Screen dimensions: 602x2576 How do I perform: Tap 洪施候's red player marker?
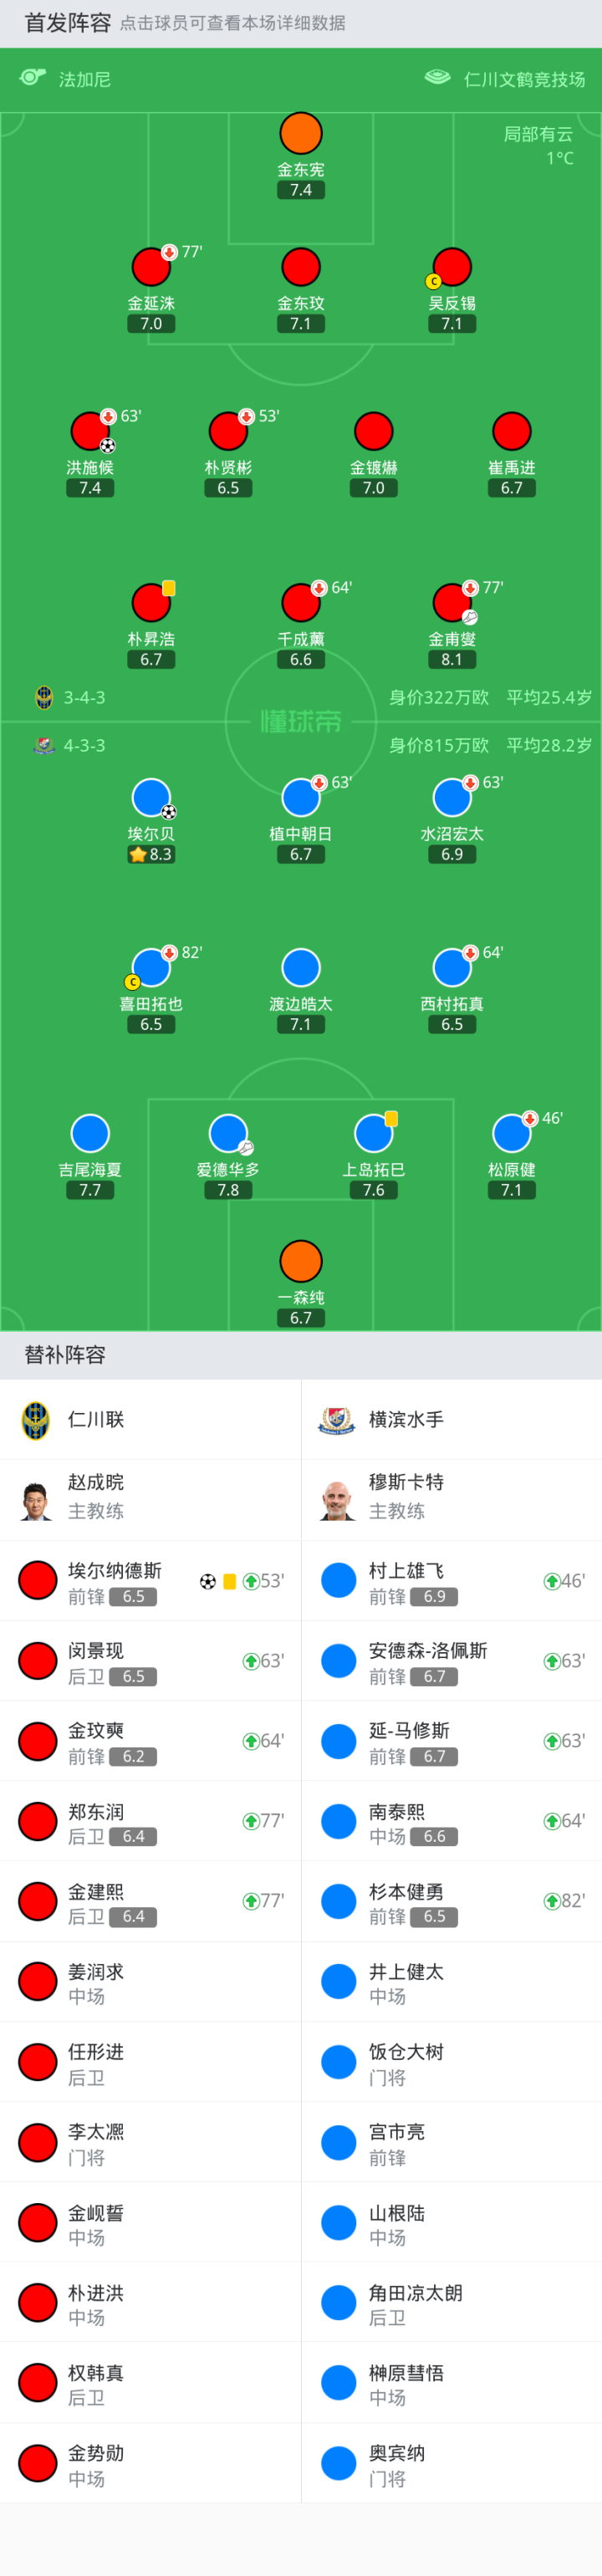[90, 432]
